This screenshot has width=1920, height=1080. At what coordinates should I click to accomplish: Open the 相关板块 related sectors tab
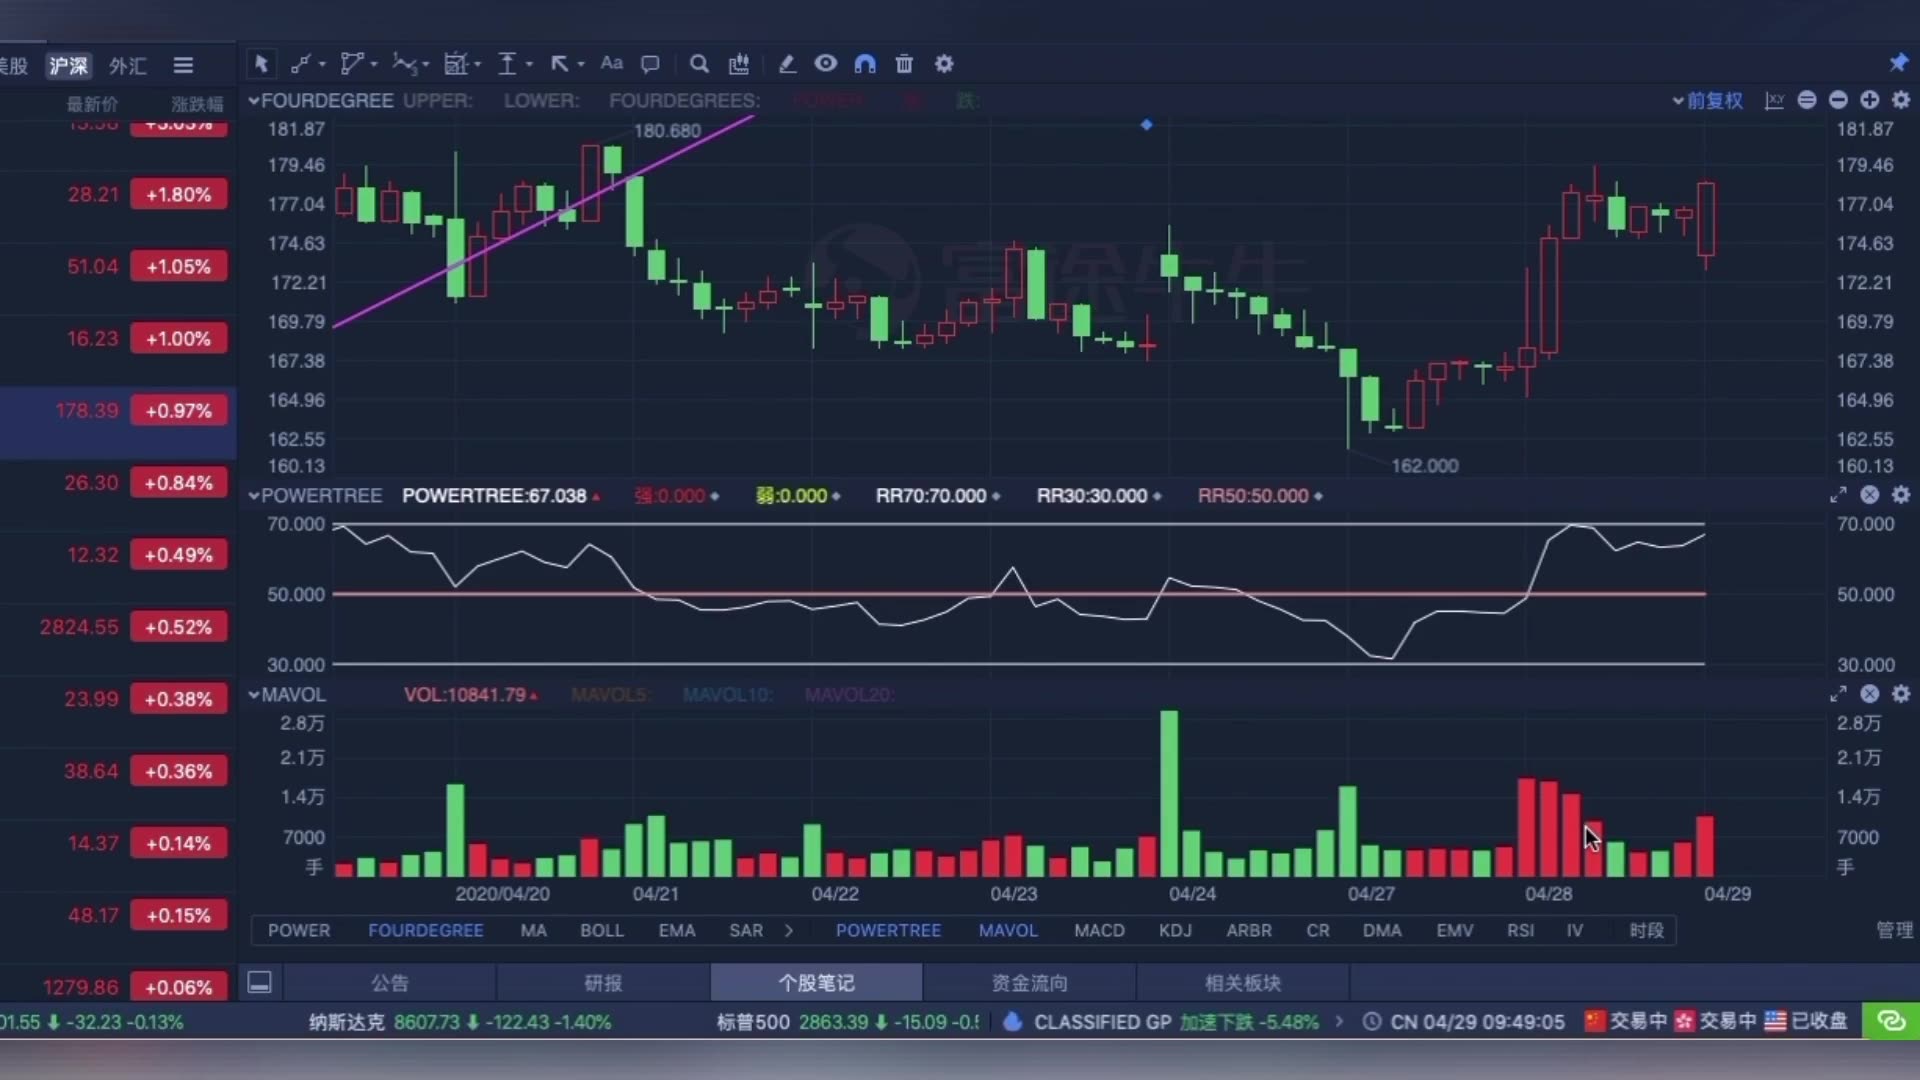[1242, 983]
